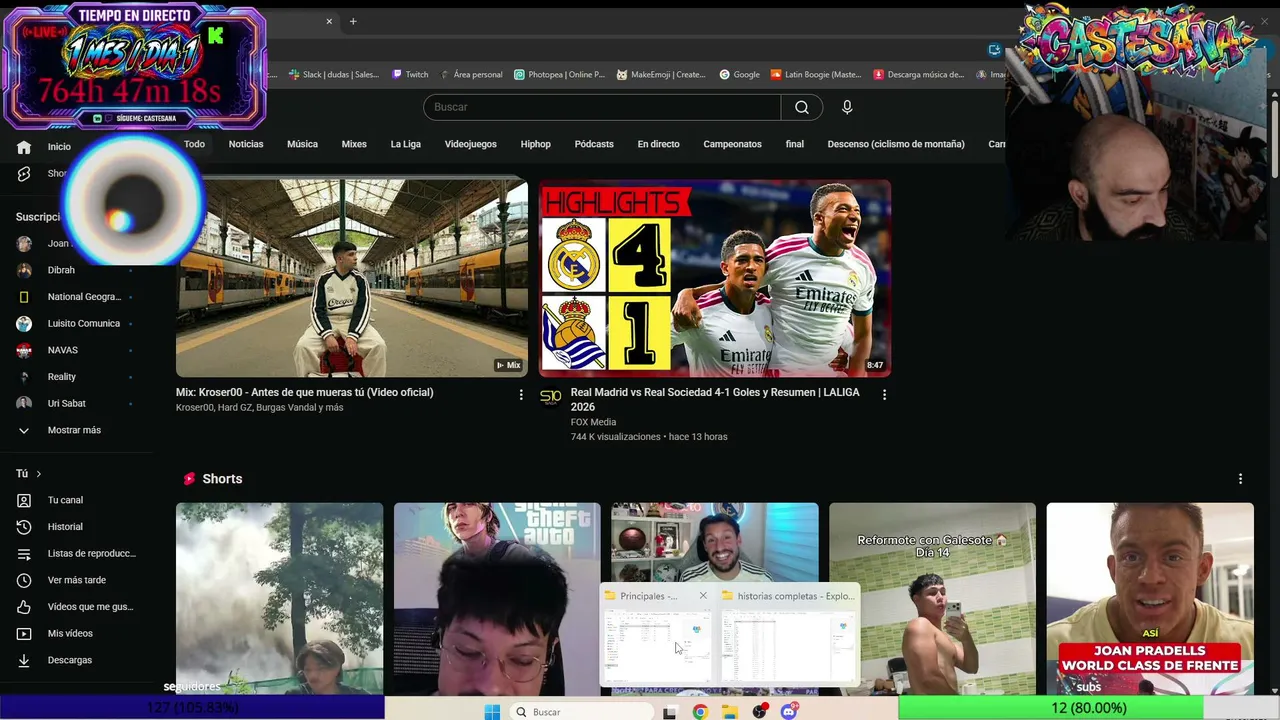Open Latin Boogie bookmark

tap(816, 74)
